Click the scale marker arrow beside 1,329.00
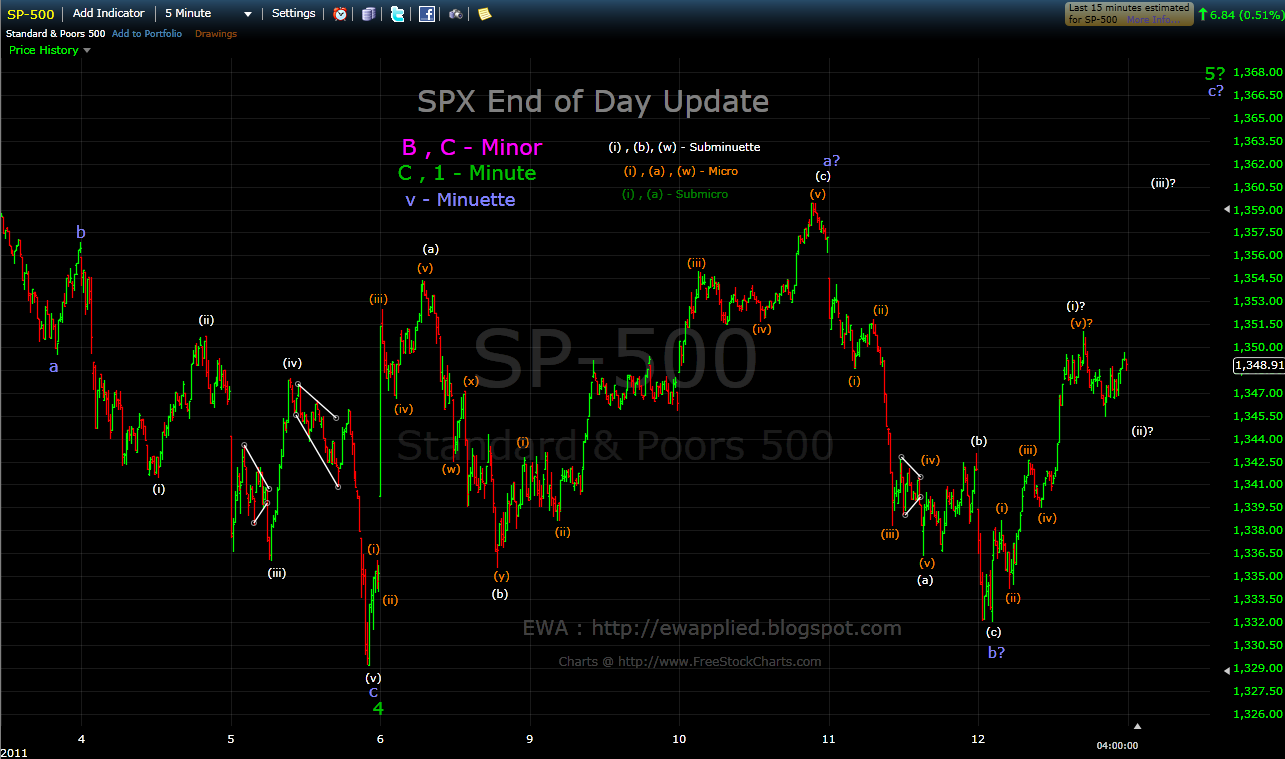The height and width of the screenshot is (759, 1285). pyautogui.click(x=1227, y=669)
